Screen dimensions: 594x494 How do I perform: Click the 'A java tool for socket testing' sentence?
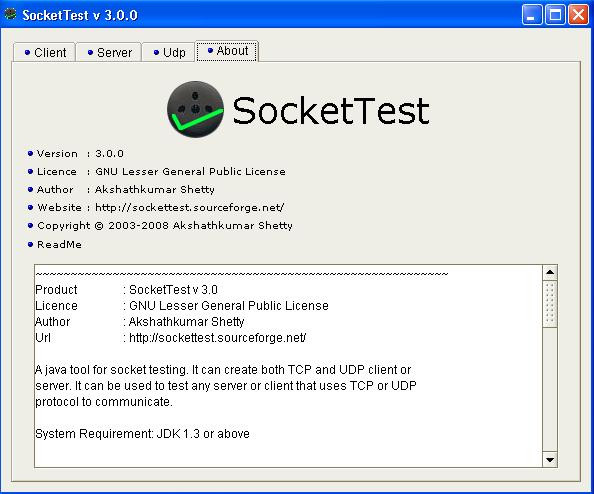(x=112, y=370)
